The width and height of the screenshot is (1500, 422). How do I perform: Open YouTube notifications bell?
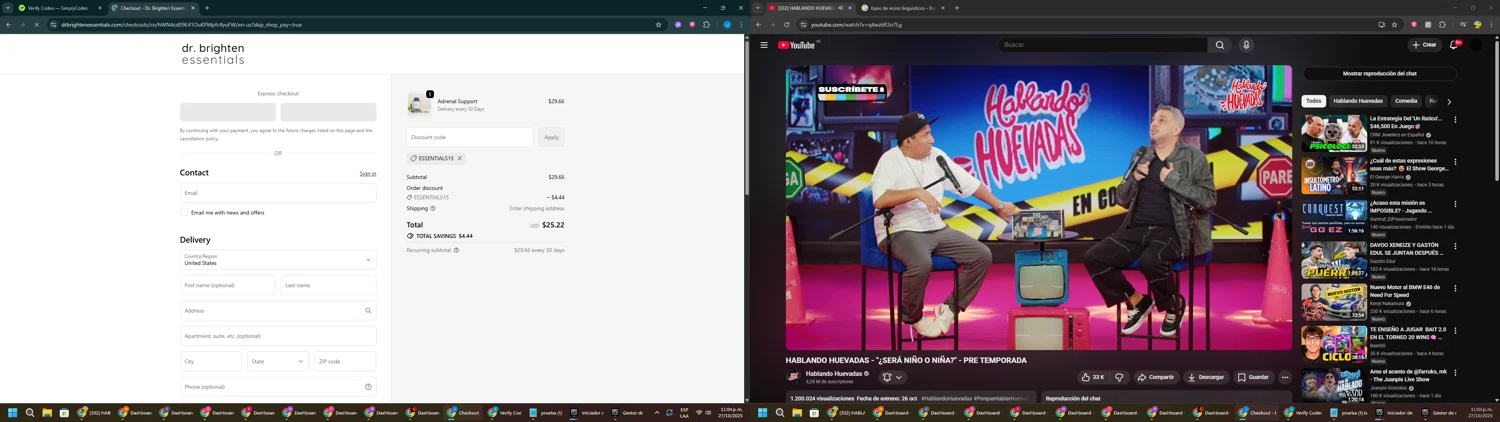[1454, 45]
